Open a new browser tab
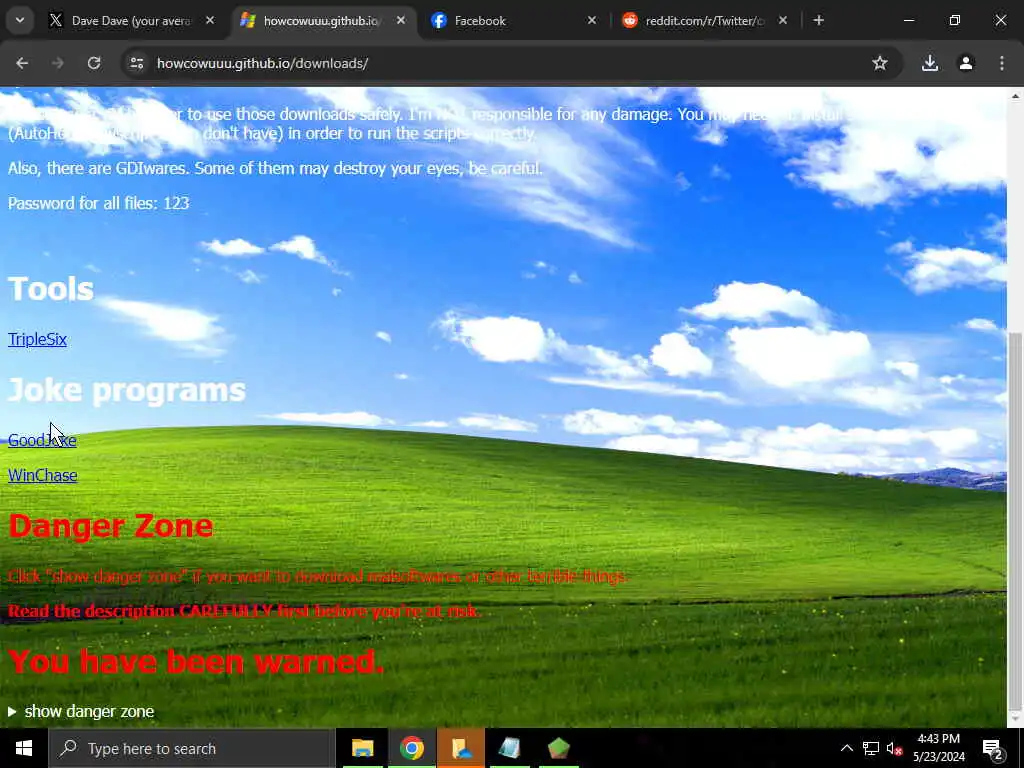 (x=818, y=20)
